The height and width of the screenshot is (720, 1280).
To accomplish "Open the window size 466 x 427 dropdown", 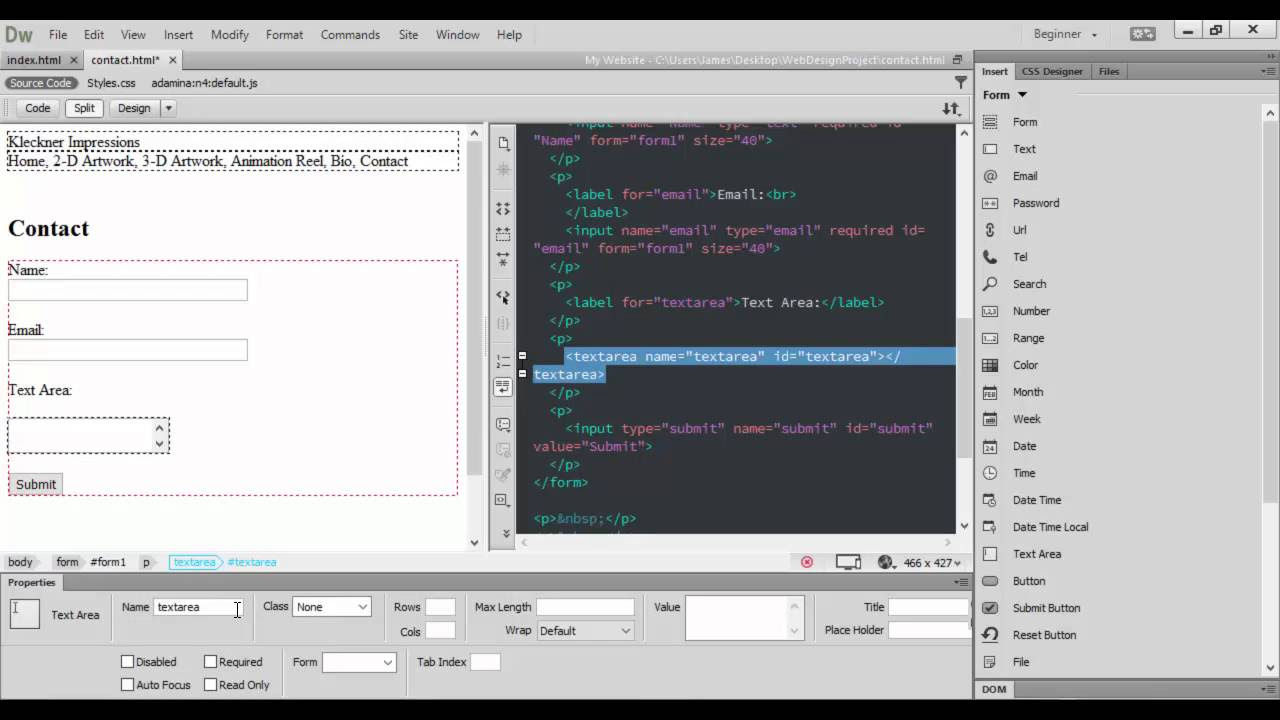I will coord(932,563).
